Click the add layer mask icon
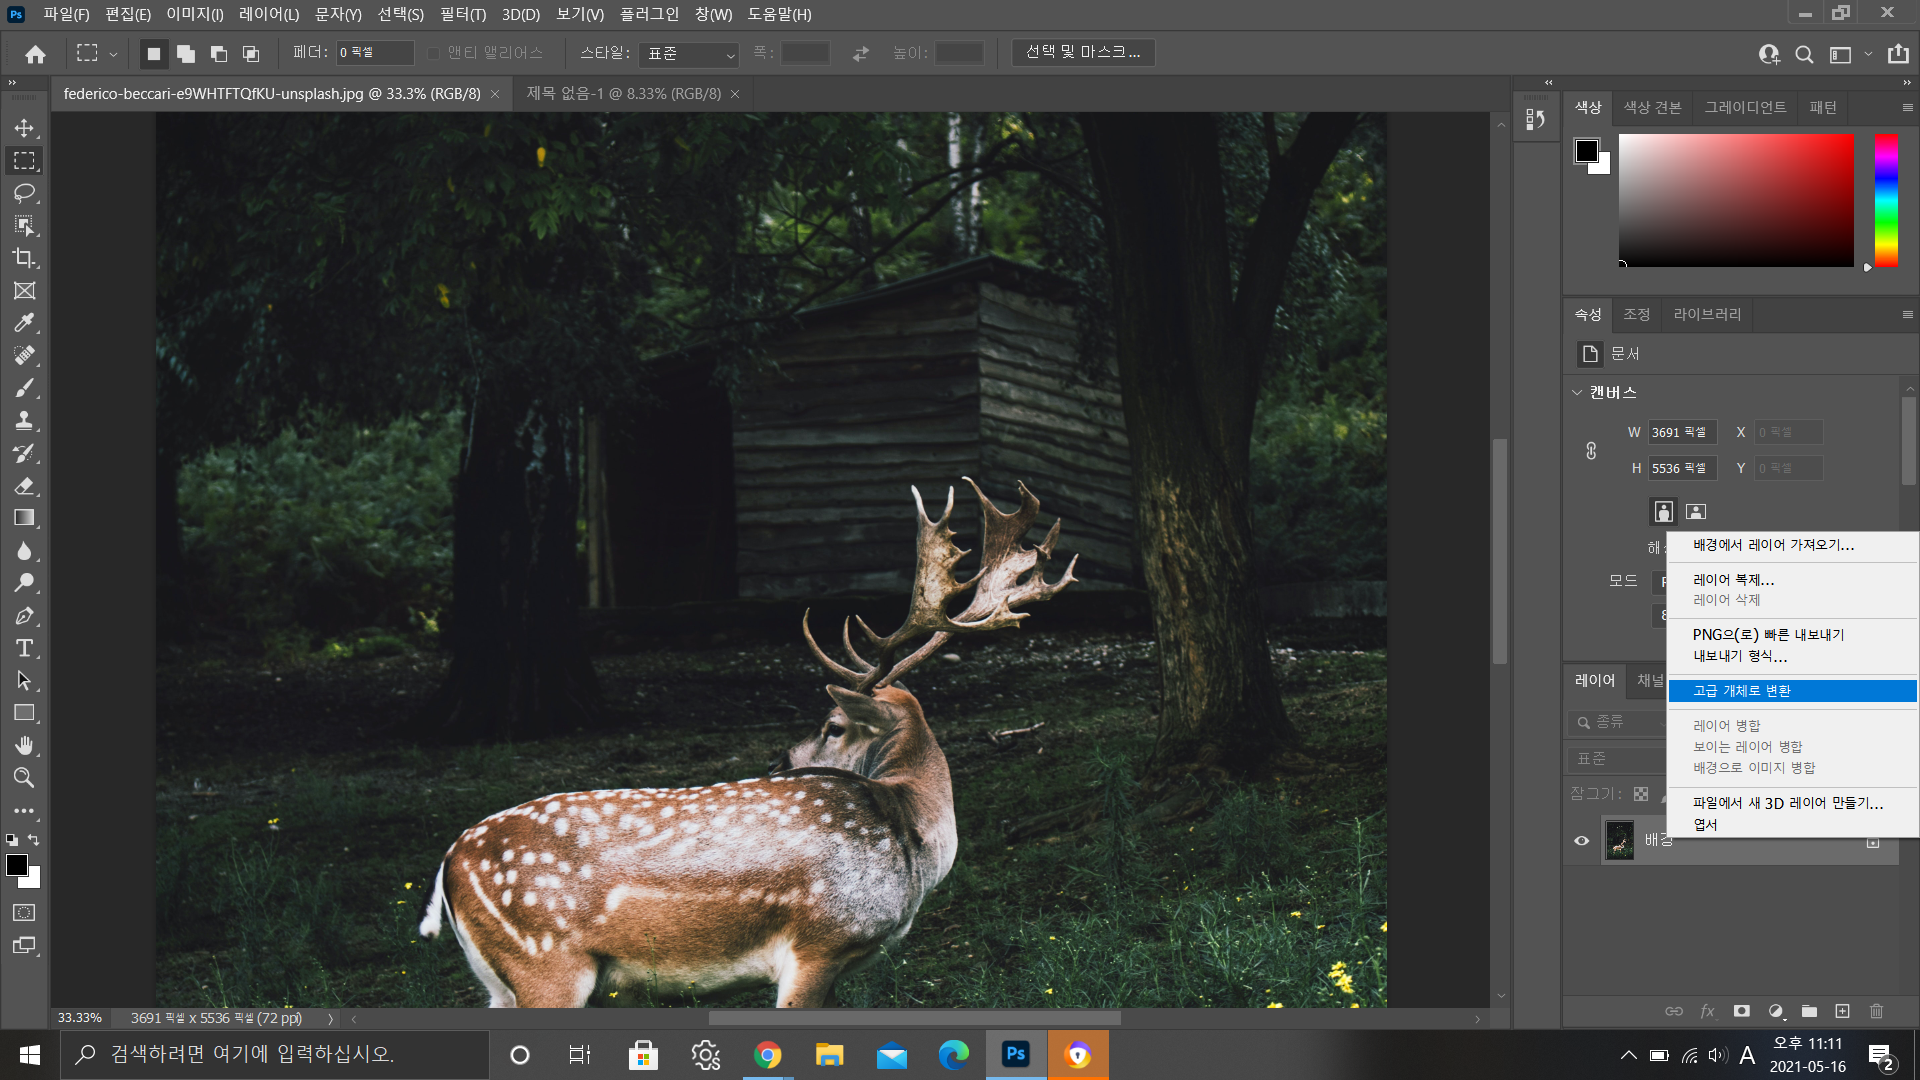 point(1741,1011)
